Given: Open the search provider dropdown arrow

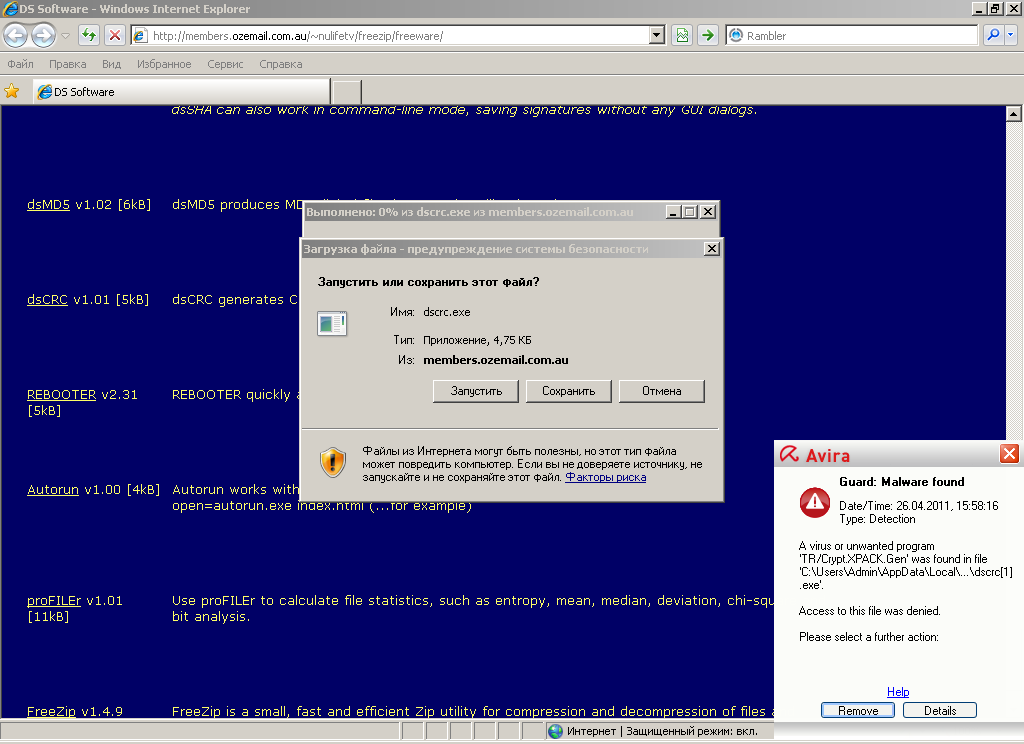Looking at the screenshot, I should (x=1011, y=35).
